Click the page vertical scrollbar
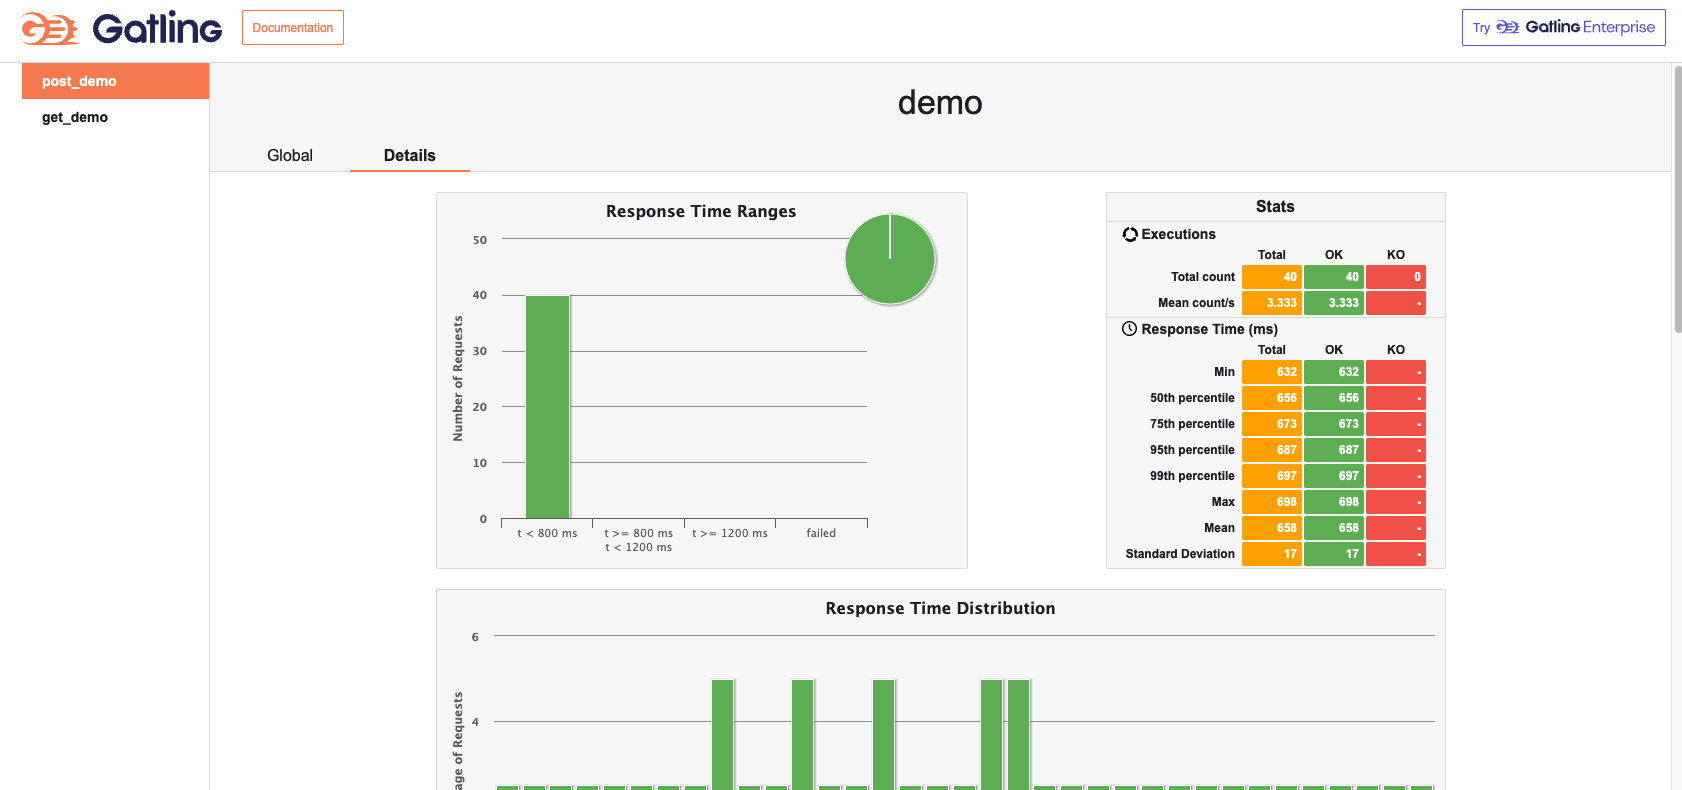Screen dimensions: 1682x790 [1677, 200]
